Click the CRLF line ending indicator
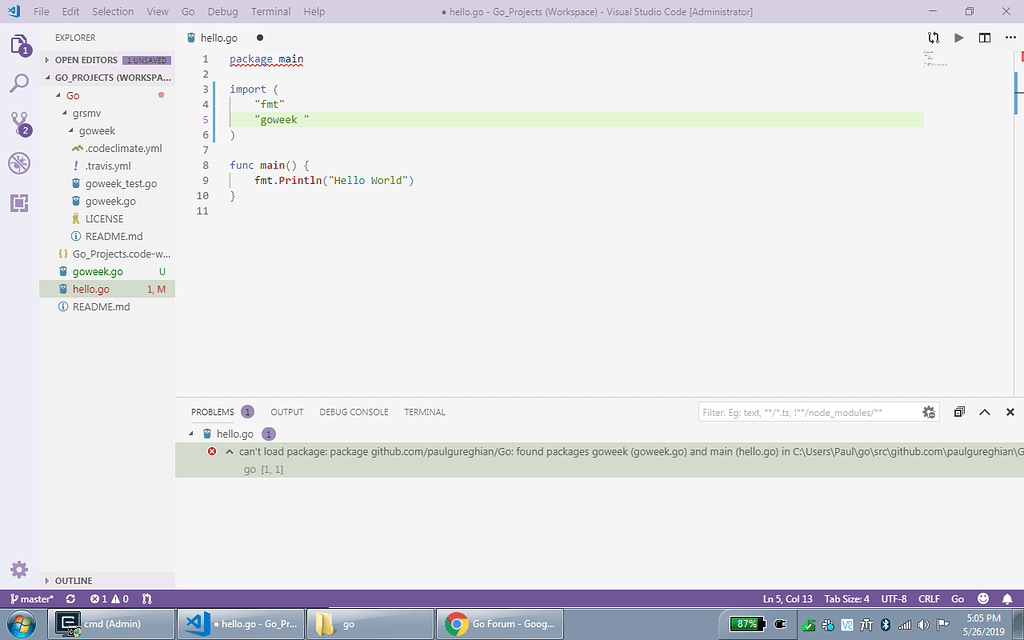 point(929,599)
